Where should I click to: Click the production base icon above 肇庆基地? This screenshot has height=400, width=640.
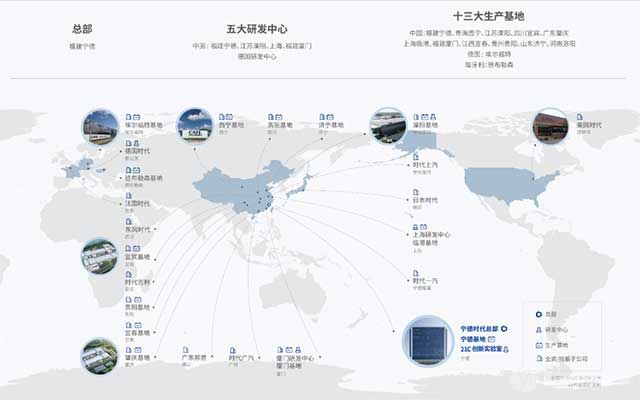click(138, 350)
